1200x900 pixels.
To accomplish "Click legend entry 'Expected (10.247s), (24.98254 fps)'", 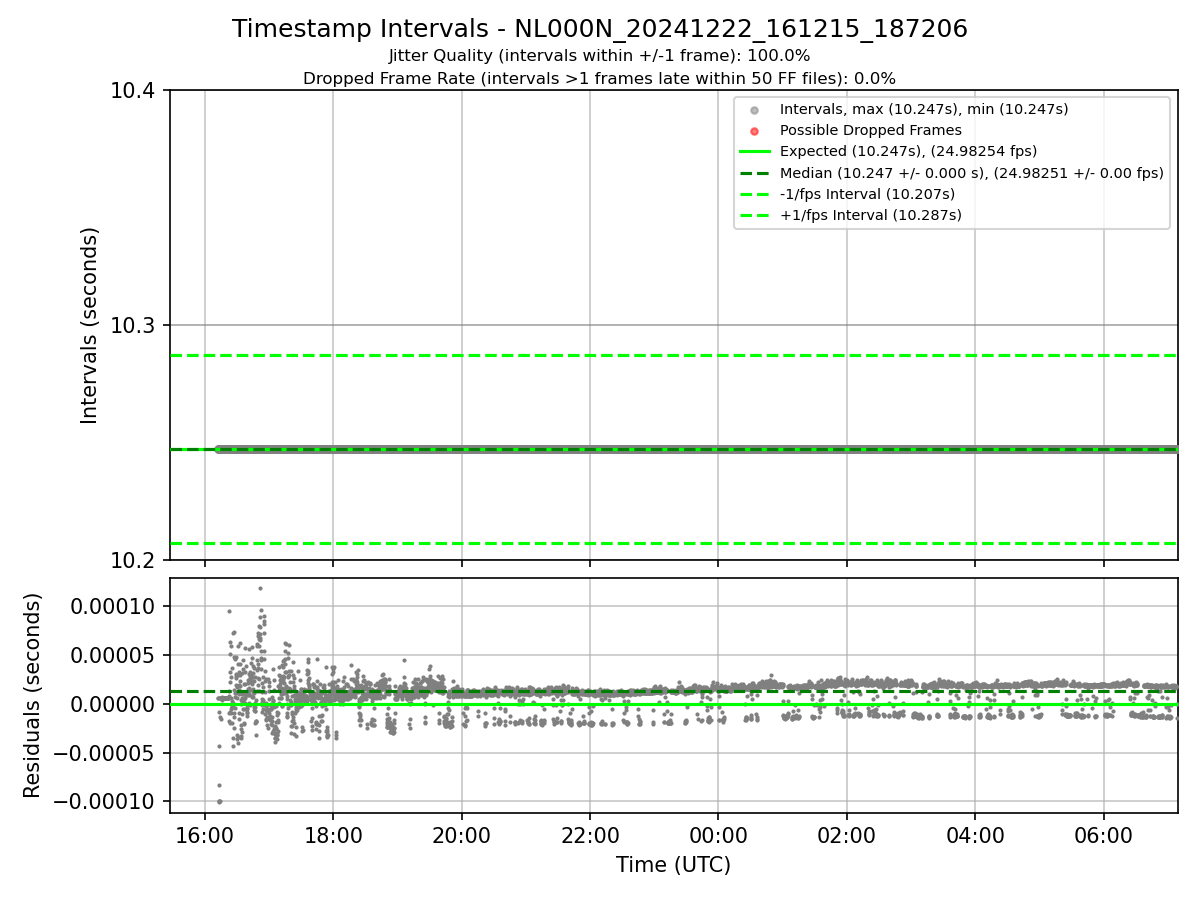I will point(908,151).
